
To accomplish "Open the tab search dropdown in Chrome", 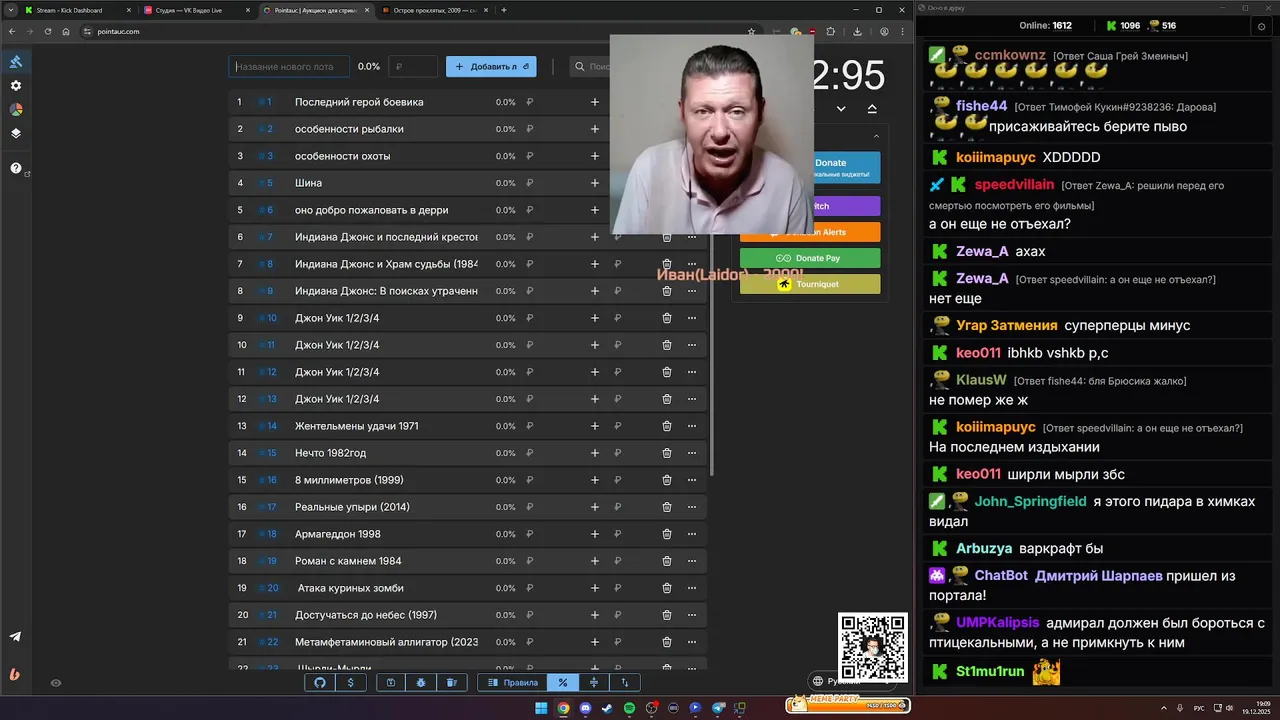I will [10, 10].
